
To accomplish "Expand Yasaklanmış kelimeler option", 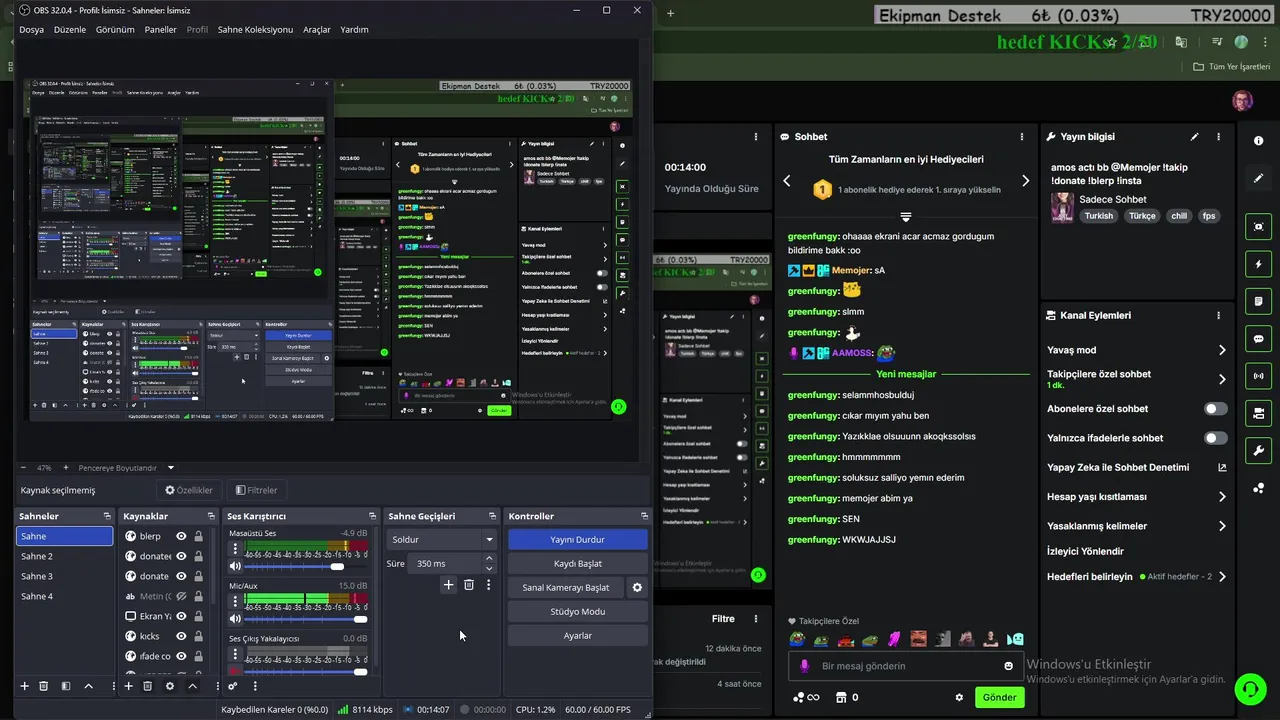I will coord(1221,526).
